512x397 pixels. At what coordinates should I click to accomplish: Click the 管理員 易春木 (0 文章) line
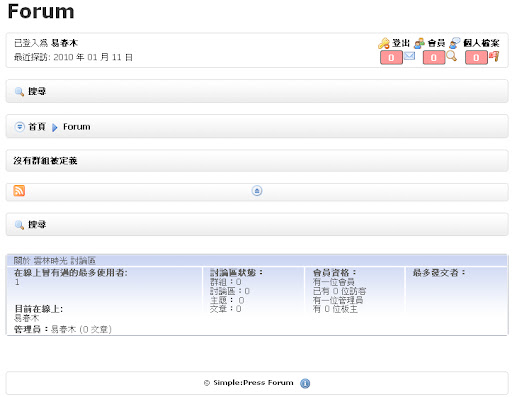pyautogui.click(x=63, y=329)
